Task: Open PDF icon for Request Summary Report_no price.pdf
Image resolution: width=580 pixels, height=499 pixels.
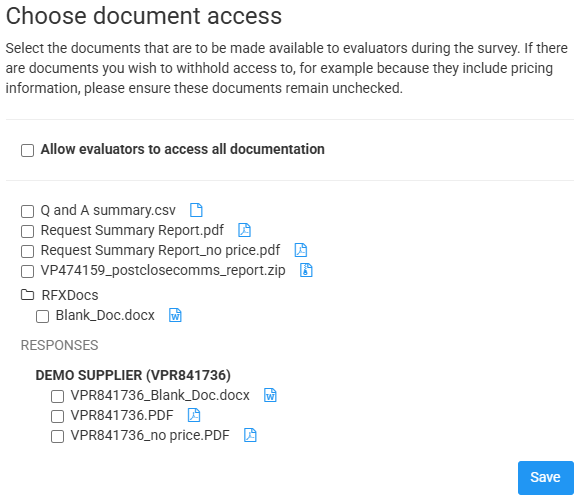Action: (301, 250)
